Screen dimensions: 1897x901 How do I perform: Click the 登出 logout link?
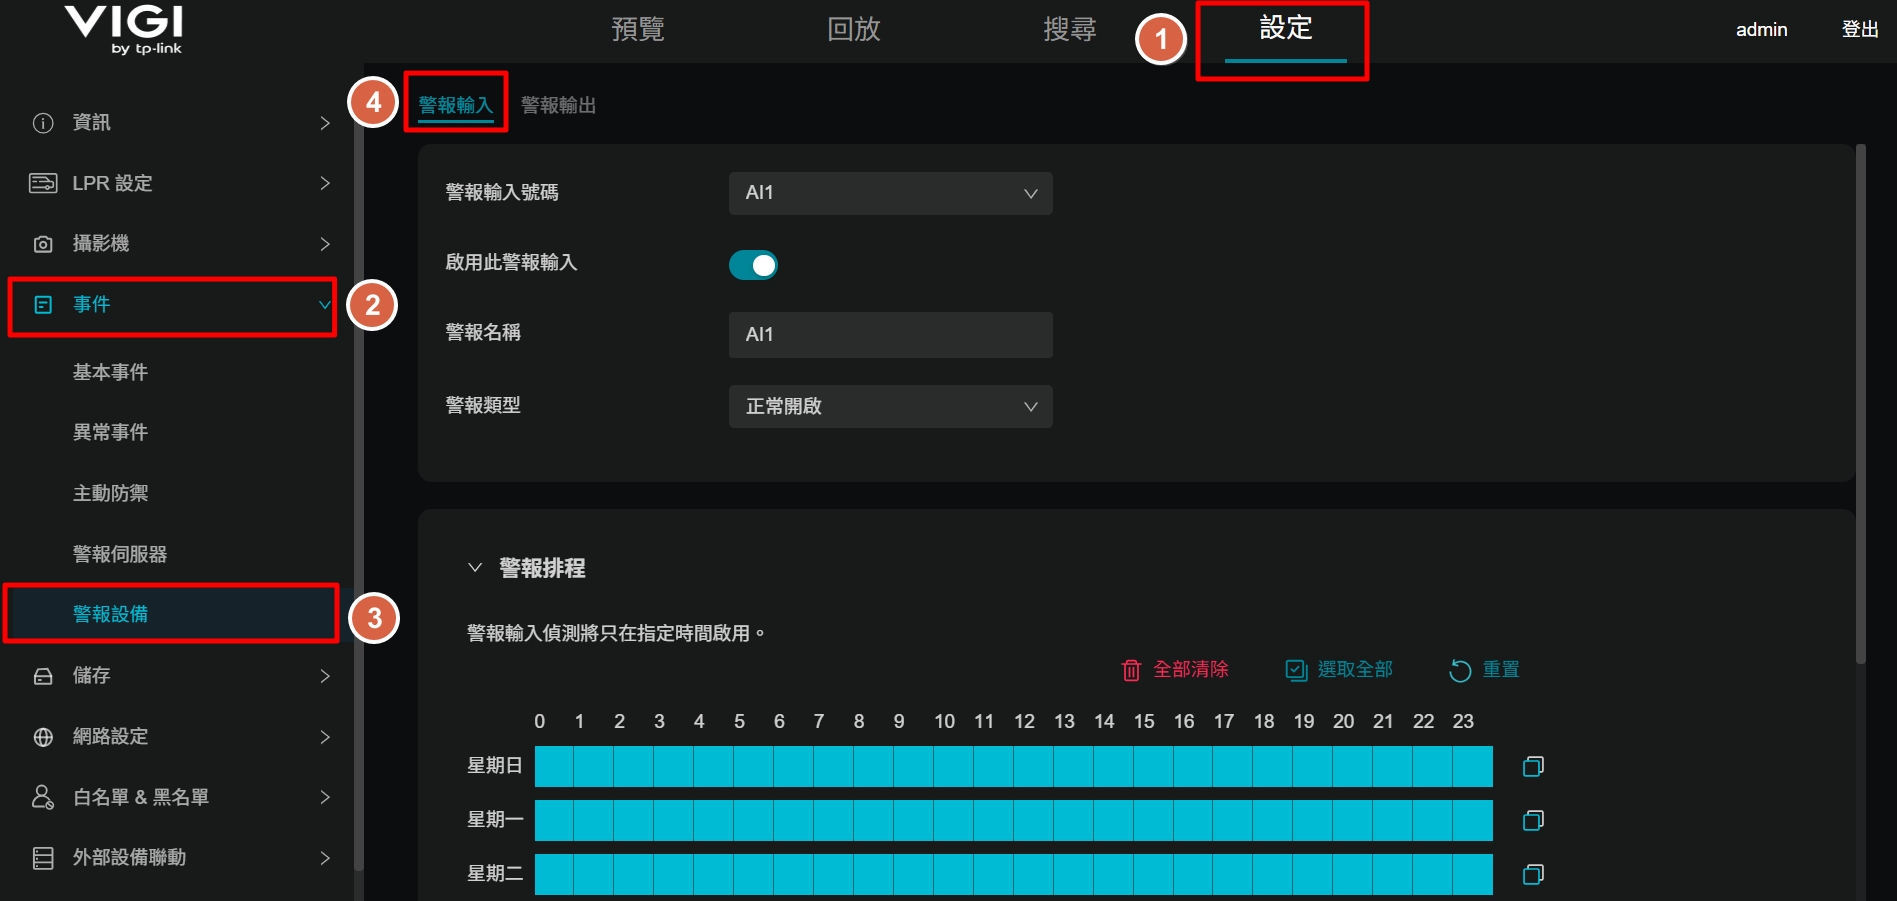coord(1860,30)
